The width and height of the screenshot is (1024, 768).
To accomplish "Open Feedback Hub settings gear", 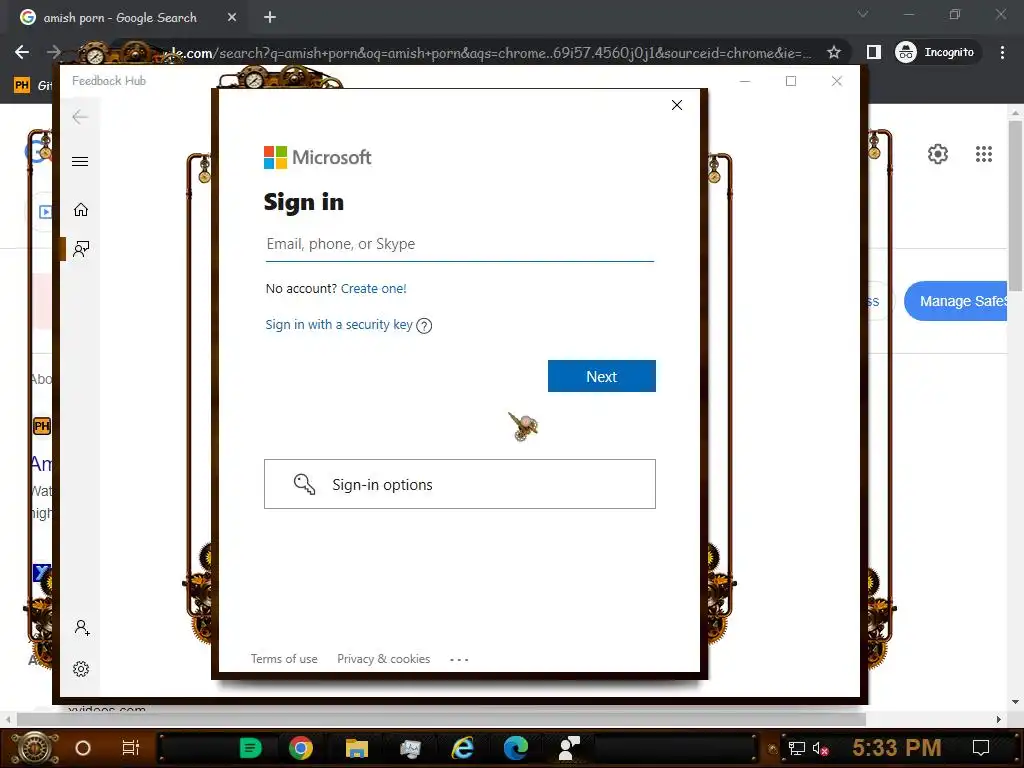I will coord(81,669).
